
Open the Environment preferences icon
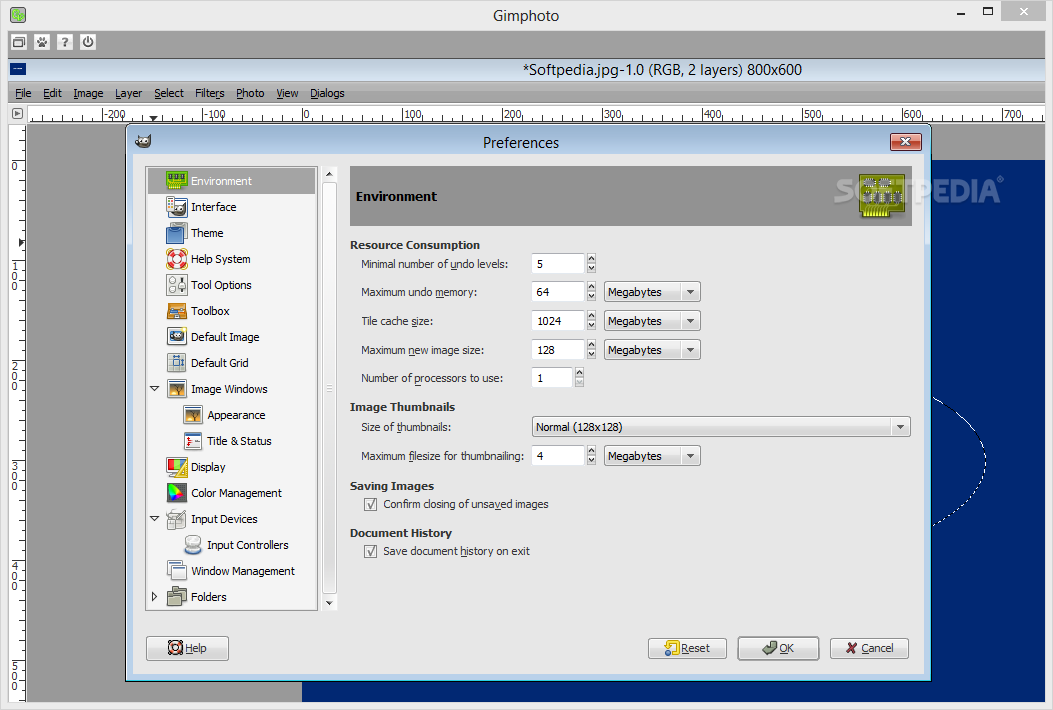(177, 181)
